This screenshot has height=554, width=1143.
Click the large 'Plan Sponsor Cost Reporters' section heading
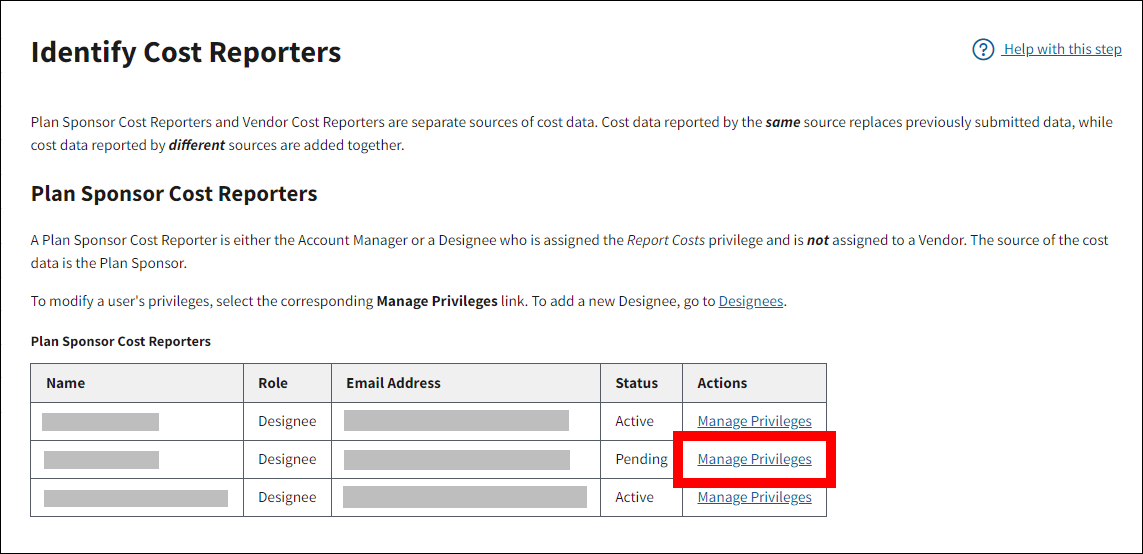pyautogui.click(x=174, y=194)
